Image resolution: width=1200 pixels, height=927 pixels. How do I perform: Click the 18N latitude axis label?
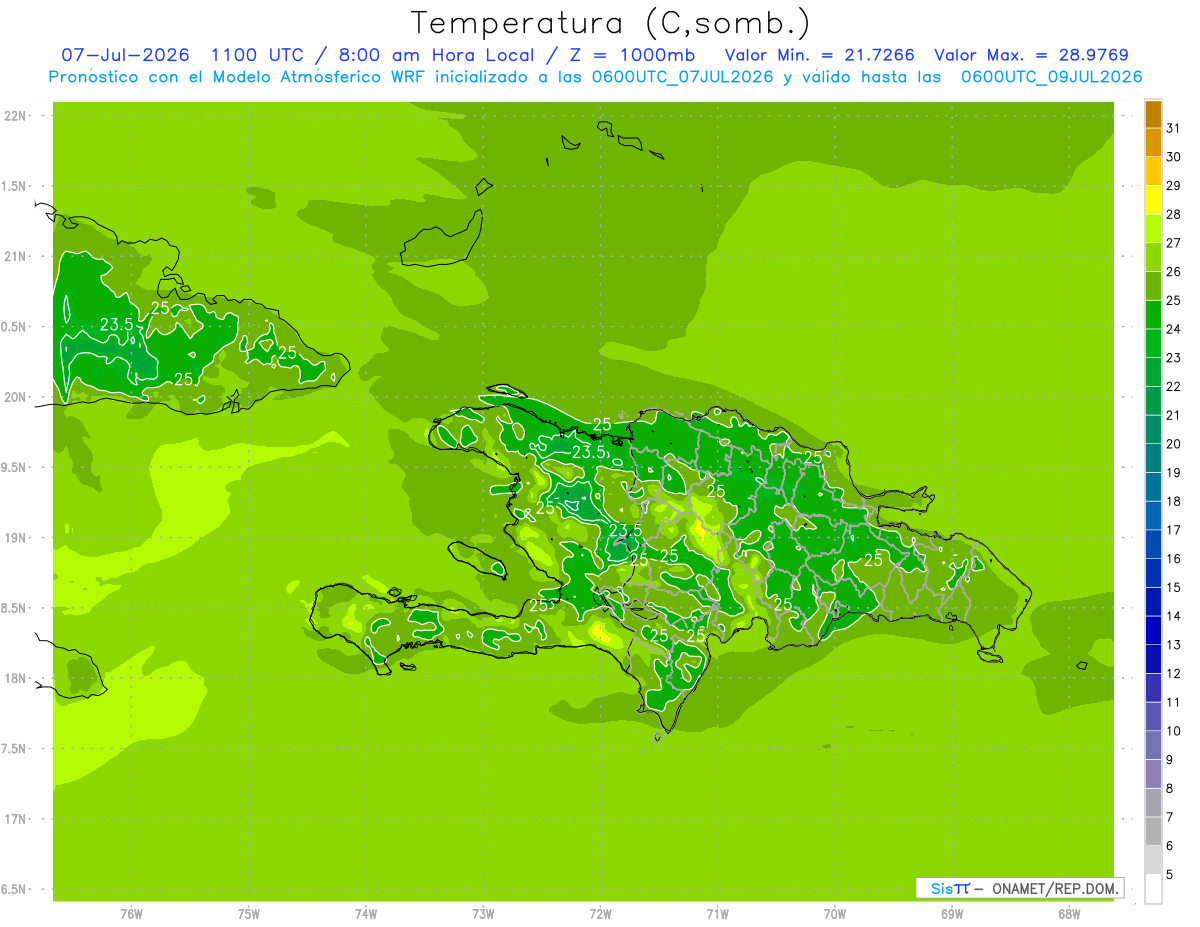(x=15, y=678)
